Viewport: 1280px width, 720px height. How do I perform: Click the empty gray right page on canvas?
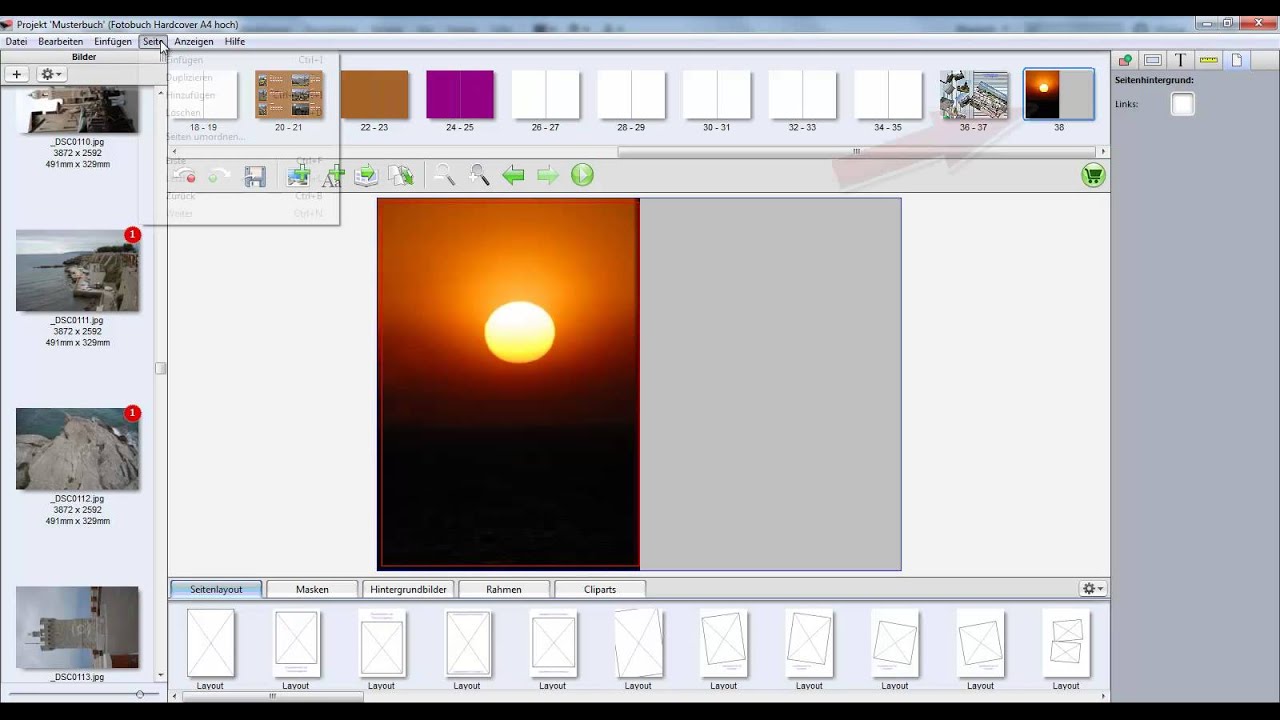click(x=770, y=384)
